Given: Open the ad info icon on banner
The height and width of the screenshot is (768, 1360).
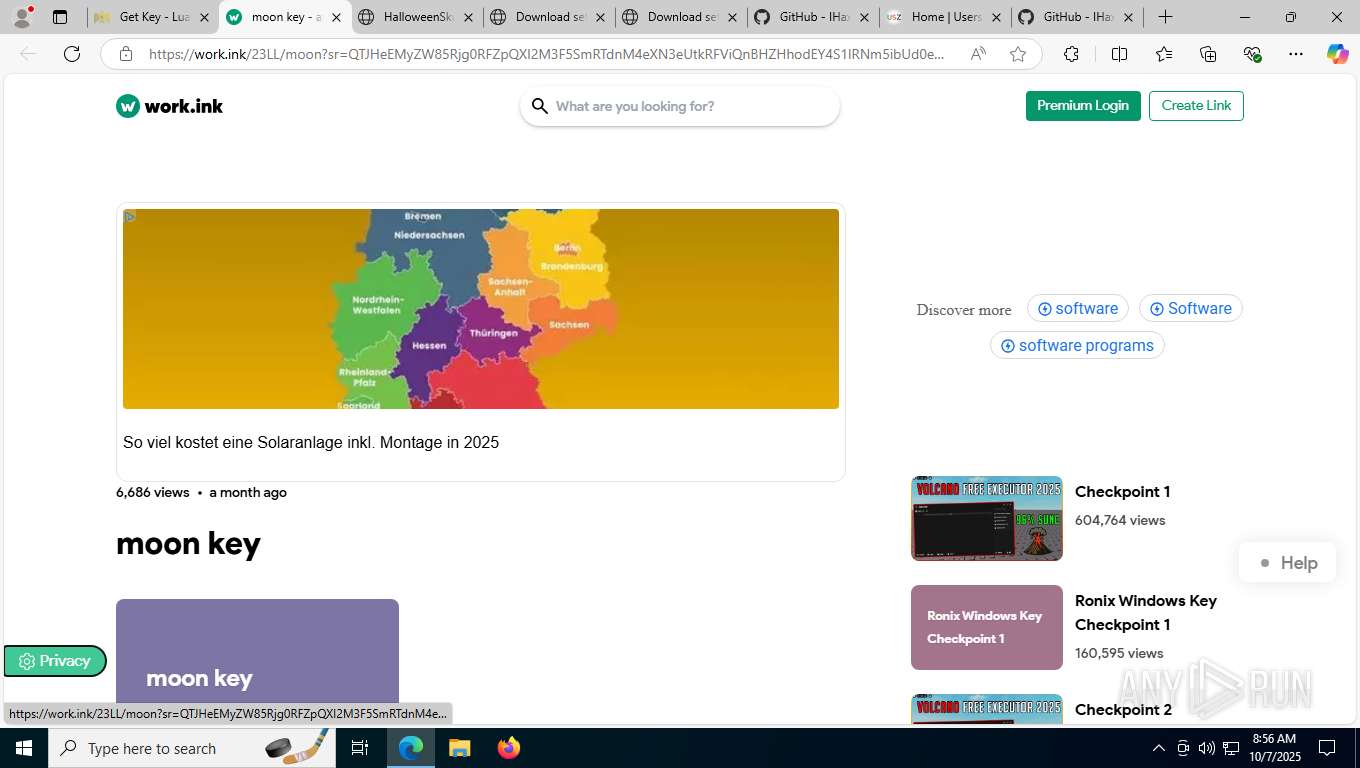Looking at the screenshot, I should tap(130, 216).
